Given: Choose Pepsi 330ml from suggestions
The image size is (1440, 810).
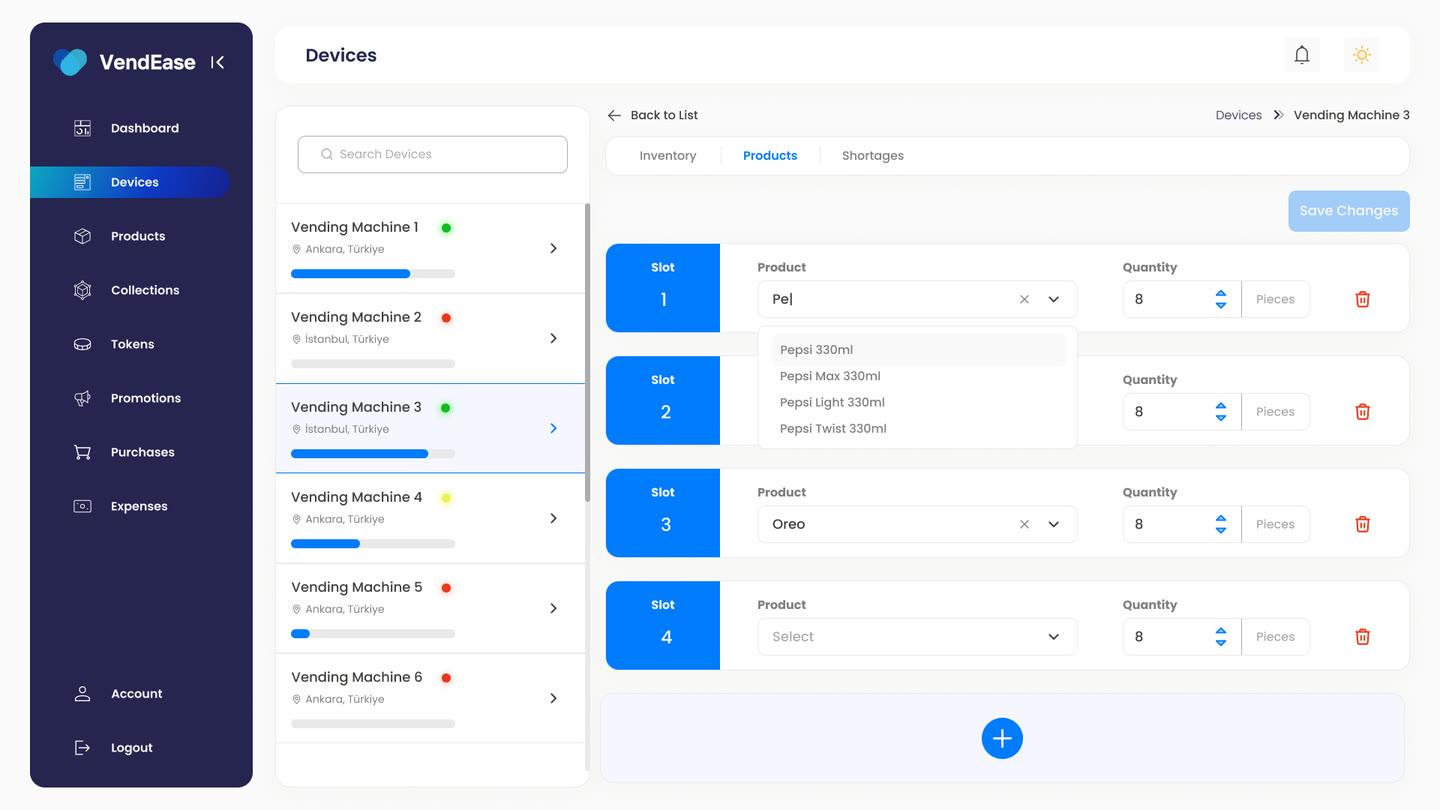Looking at the screenshot, I should click(919, 350).
